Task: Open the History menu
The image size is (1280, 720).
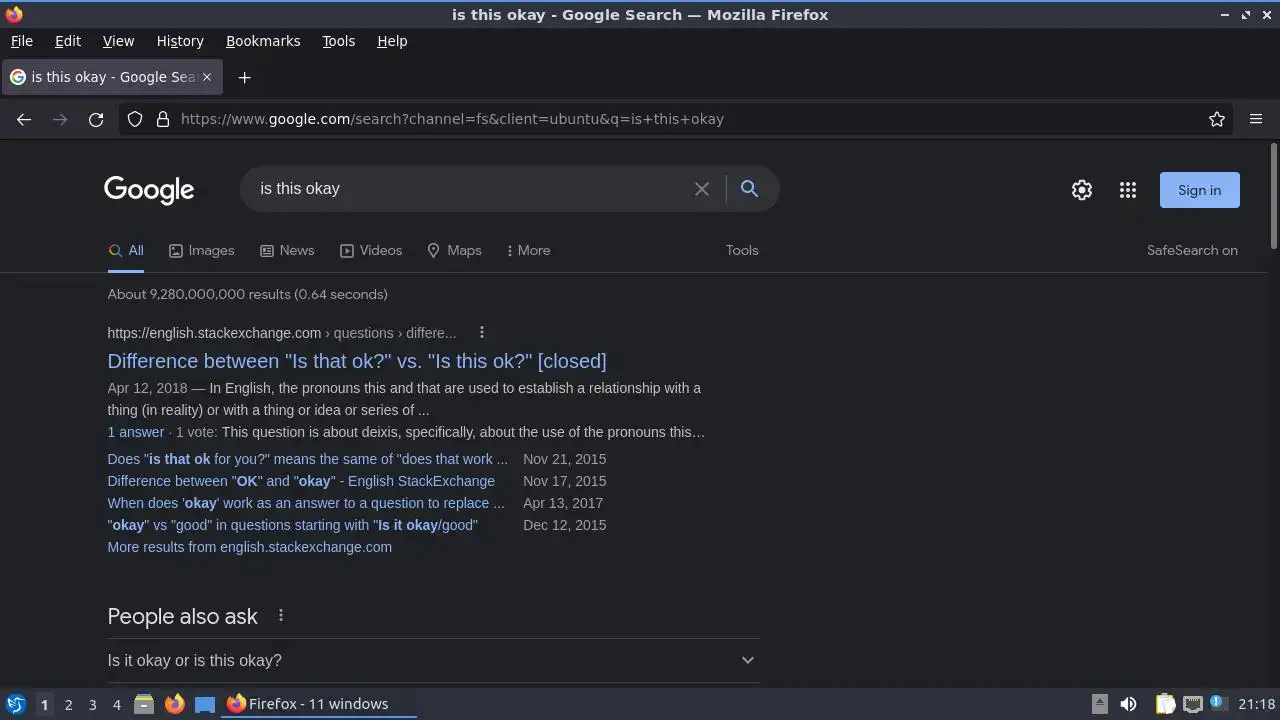Action: (x=180, y=41)
